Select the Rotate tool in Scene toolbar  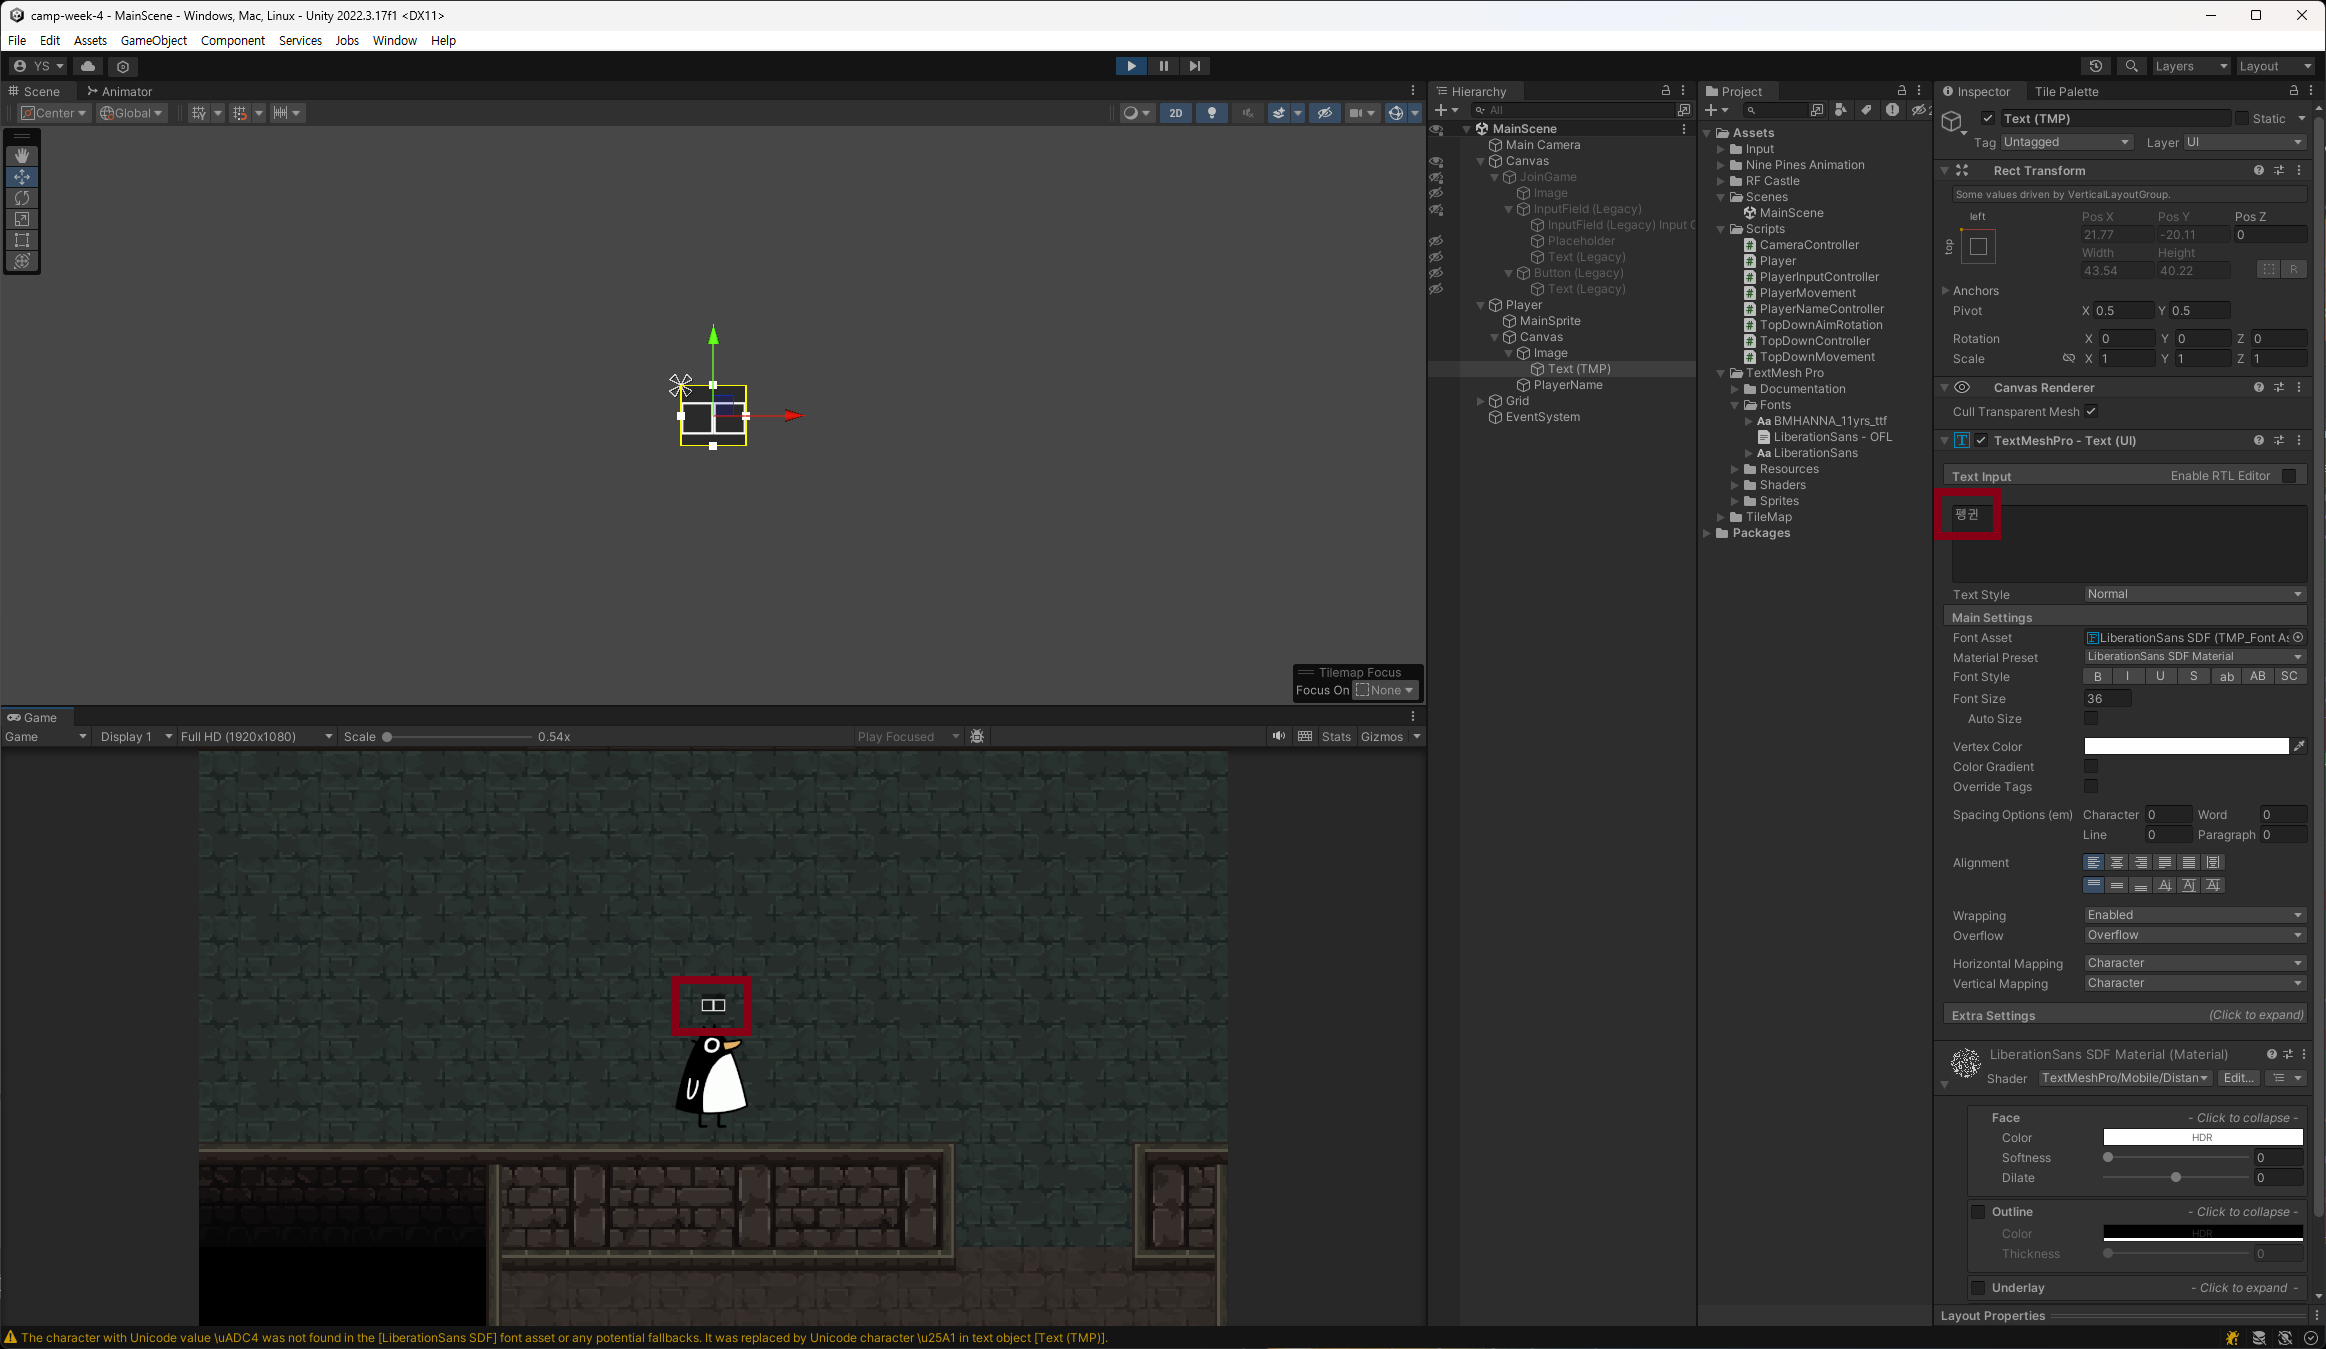tap(22, 198)
